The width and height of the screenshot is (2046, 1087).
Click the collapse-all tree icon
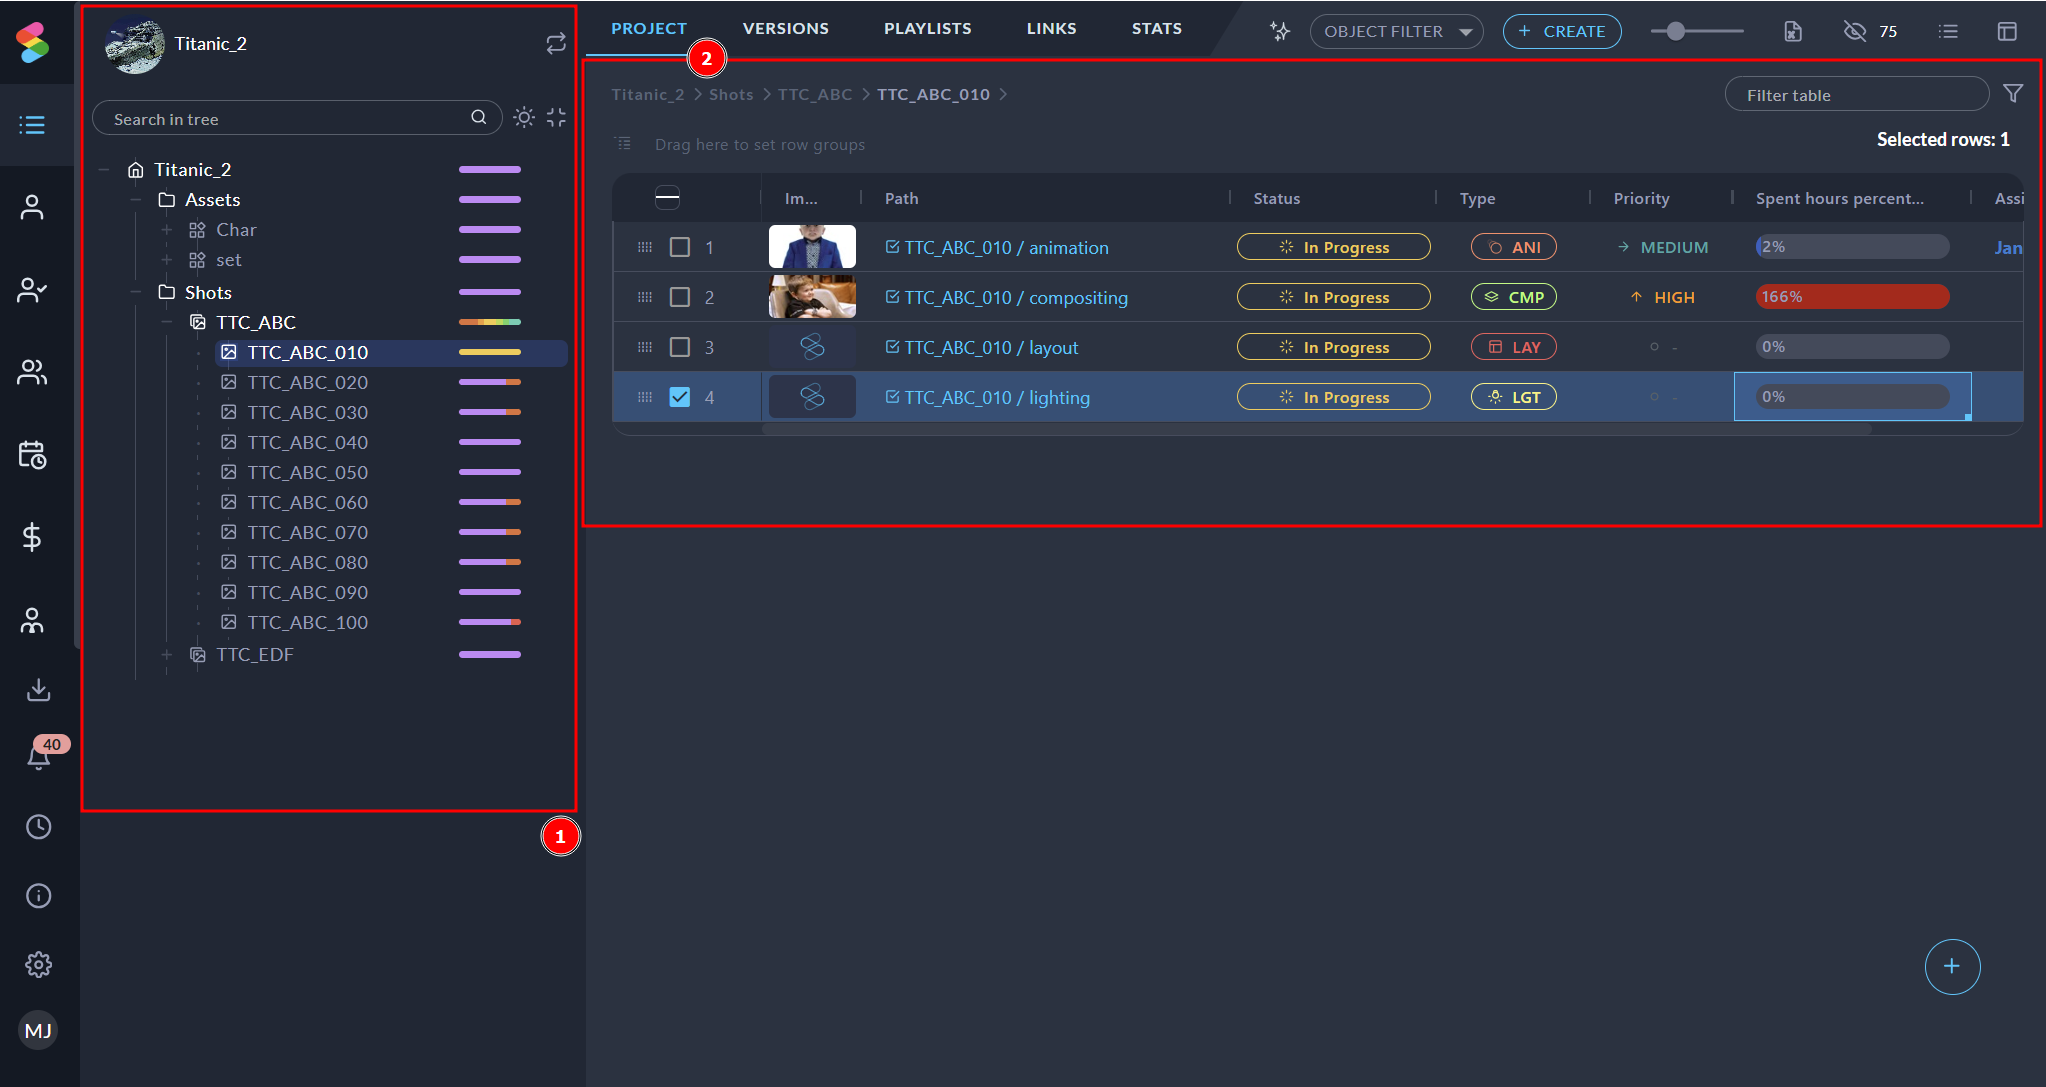tap(557, 118)
